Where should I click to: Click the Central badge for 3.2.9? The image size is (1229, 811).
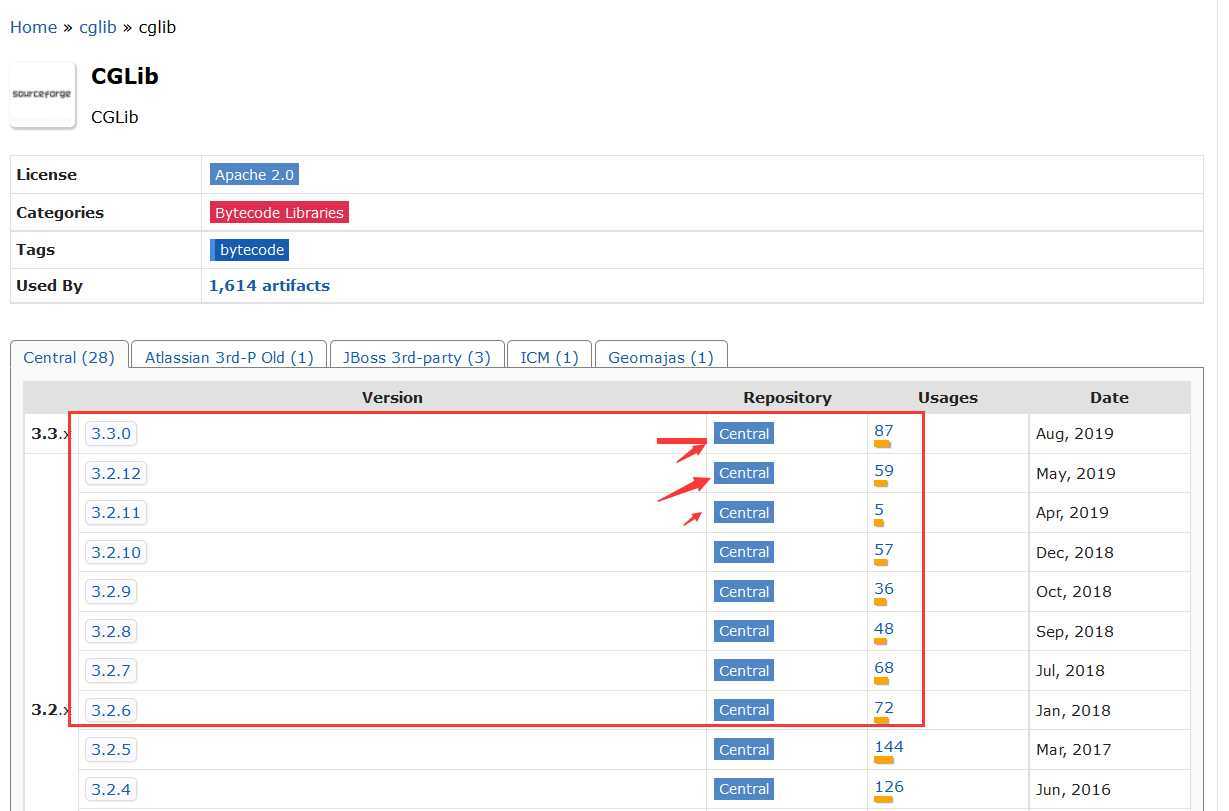pyautogui.click(x=744, y=592)
